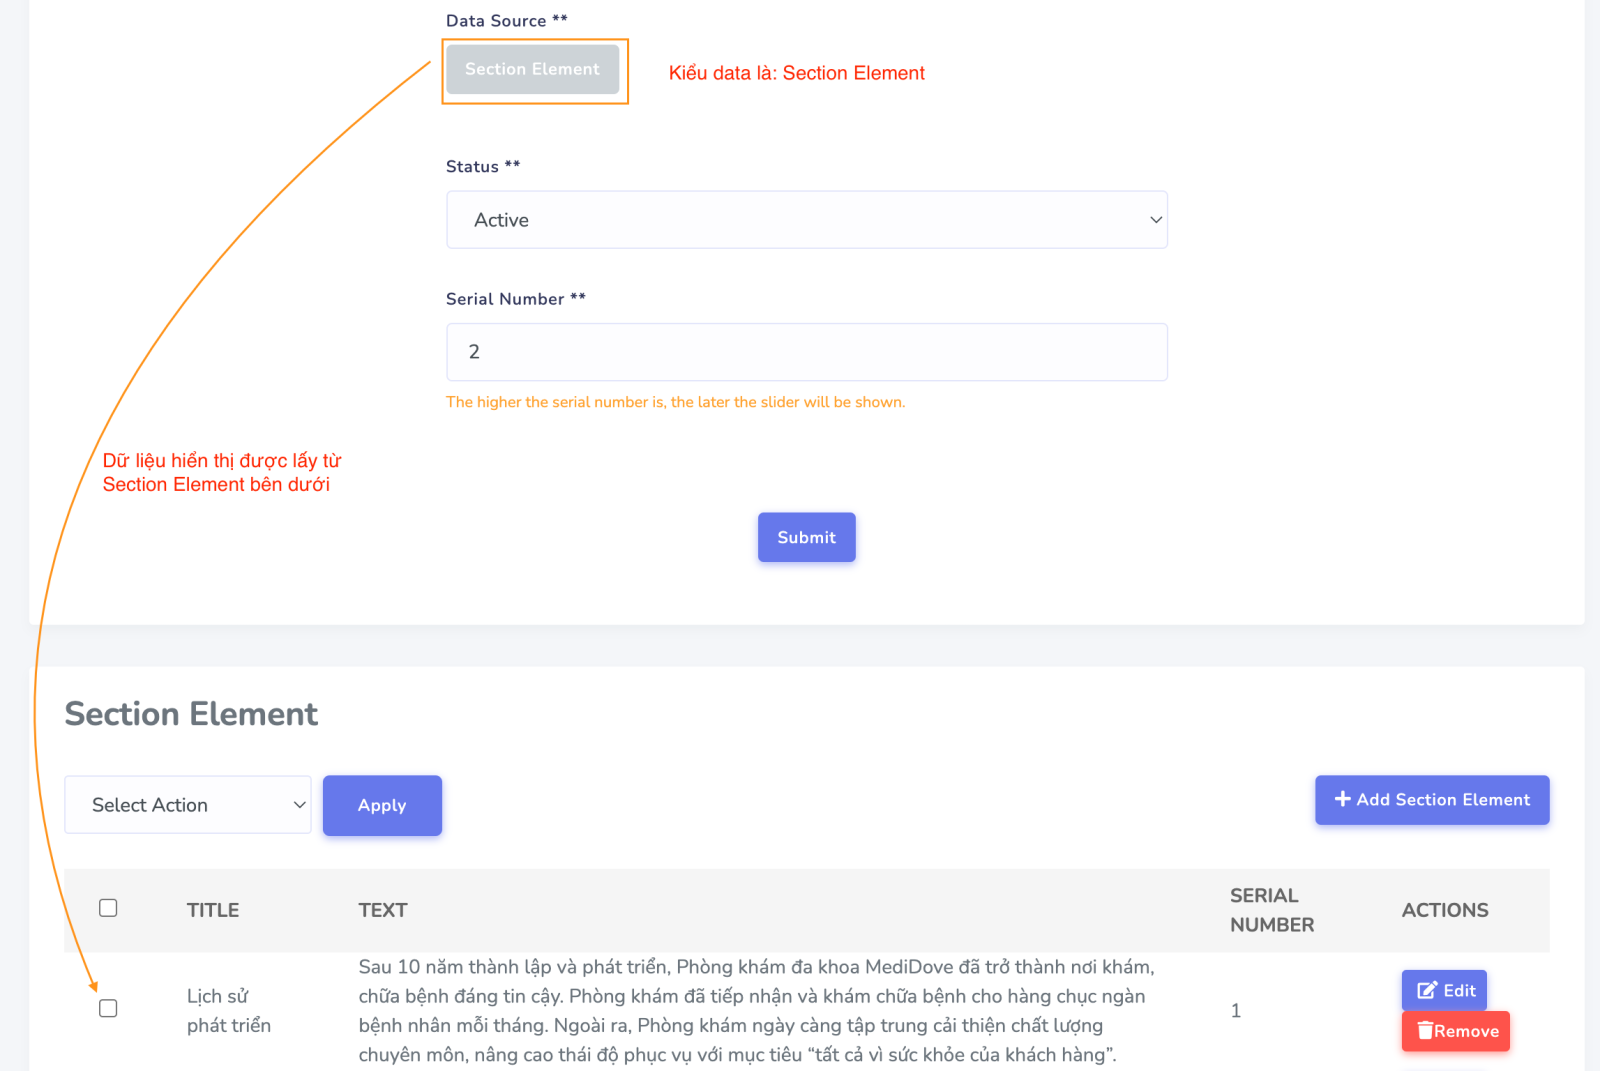This screenshot has width=1600, height=1071.
Task: Tick the select-all checkbox in the table header
Action: (x=108, y=908)
